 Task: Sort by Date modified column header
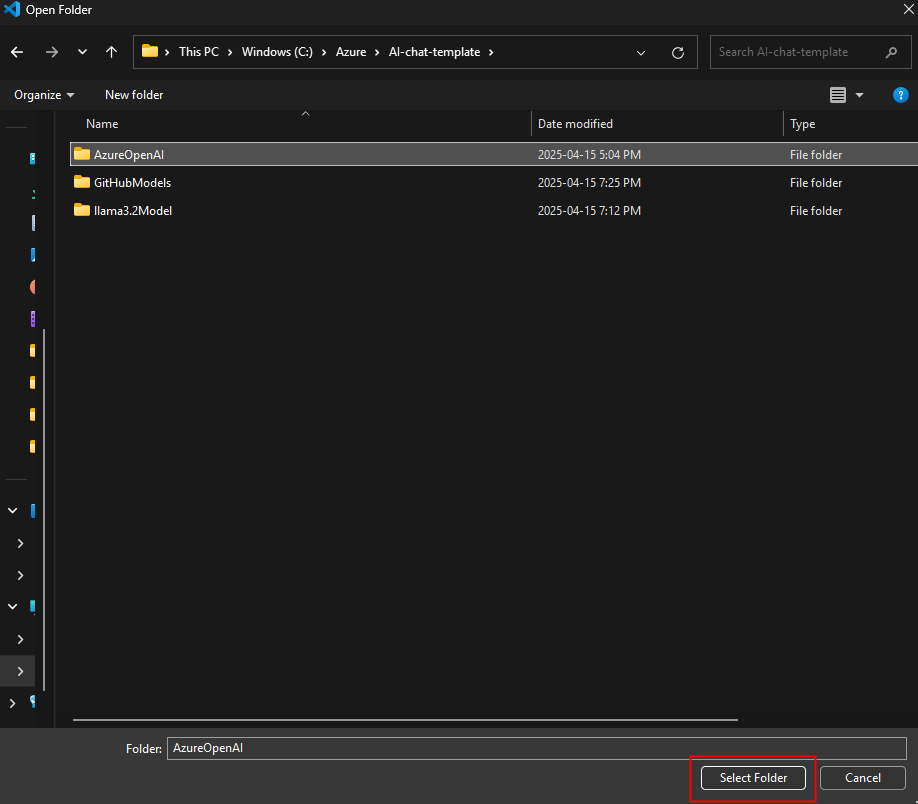point(575,124)
